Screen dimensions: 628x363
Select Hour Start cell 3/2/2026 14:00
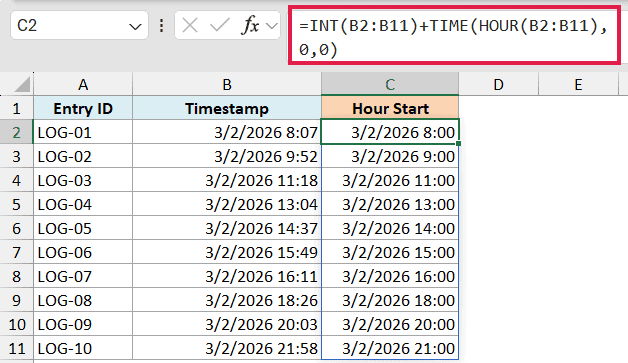[x=390, y=228]
